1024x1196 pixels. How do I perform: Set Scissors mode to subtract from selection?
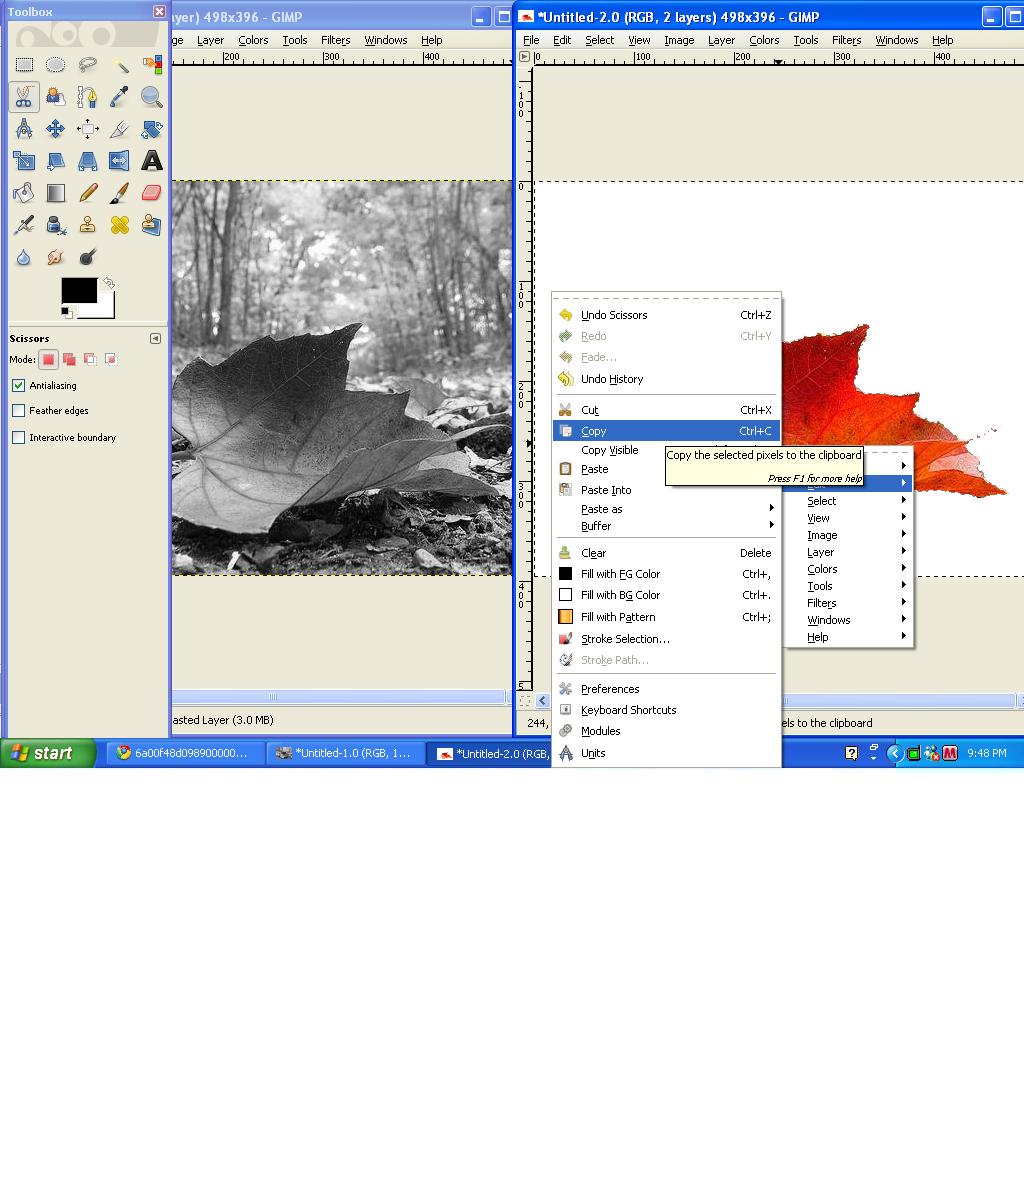coord(90,359)
